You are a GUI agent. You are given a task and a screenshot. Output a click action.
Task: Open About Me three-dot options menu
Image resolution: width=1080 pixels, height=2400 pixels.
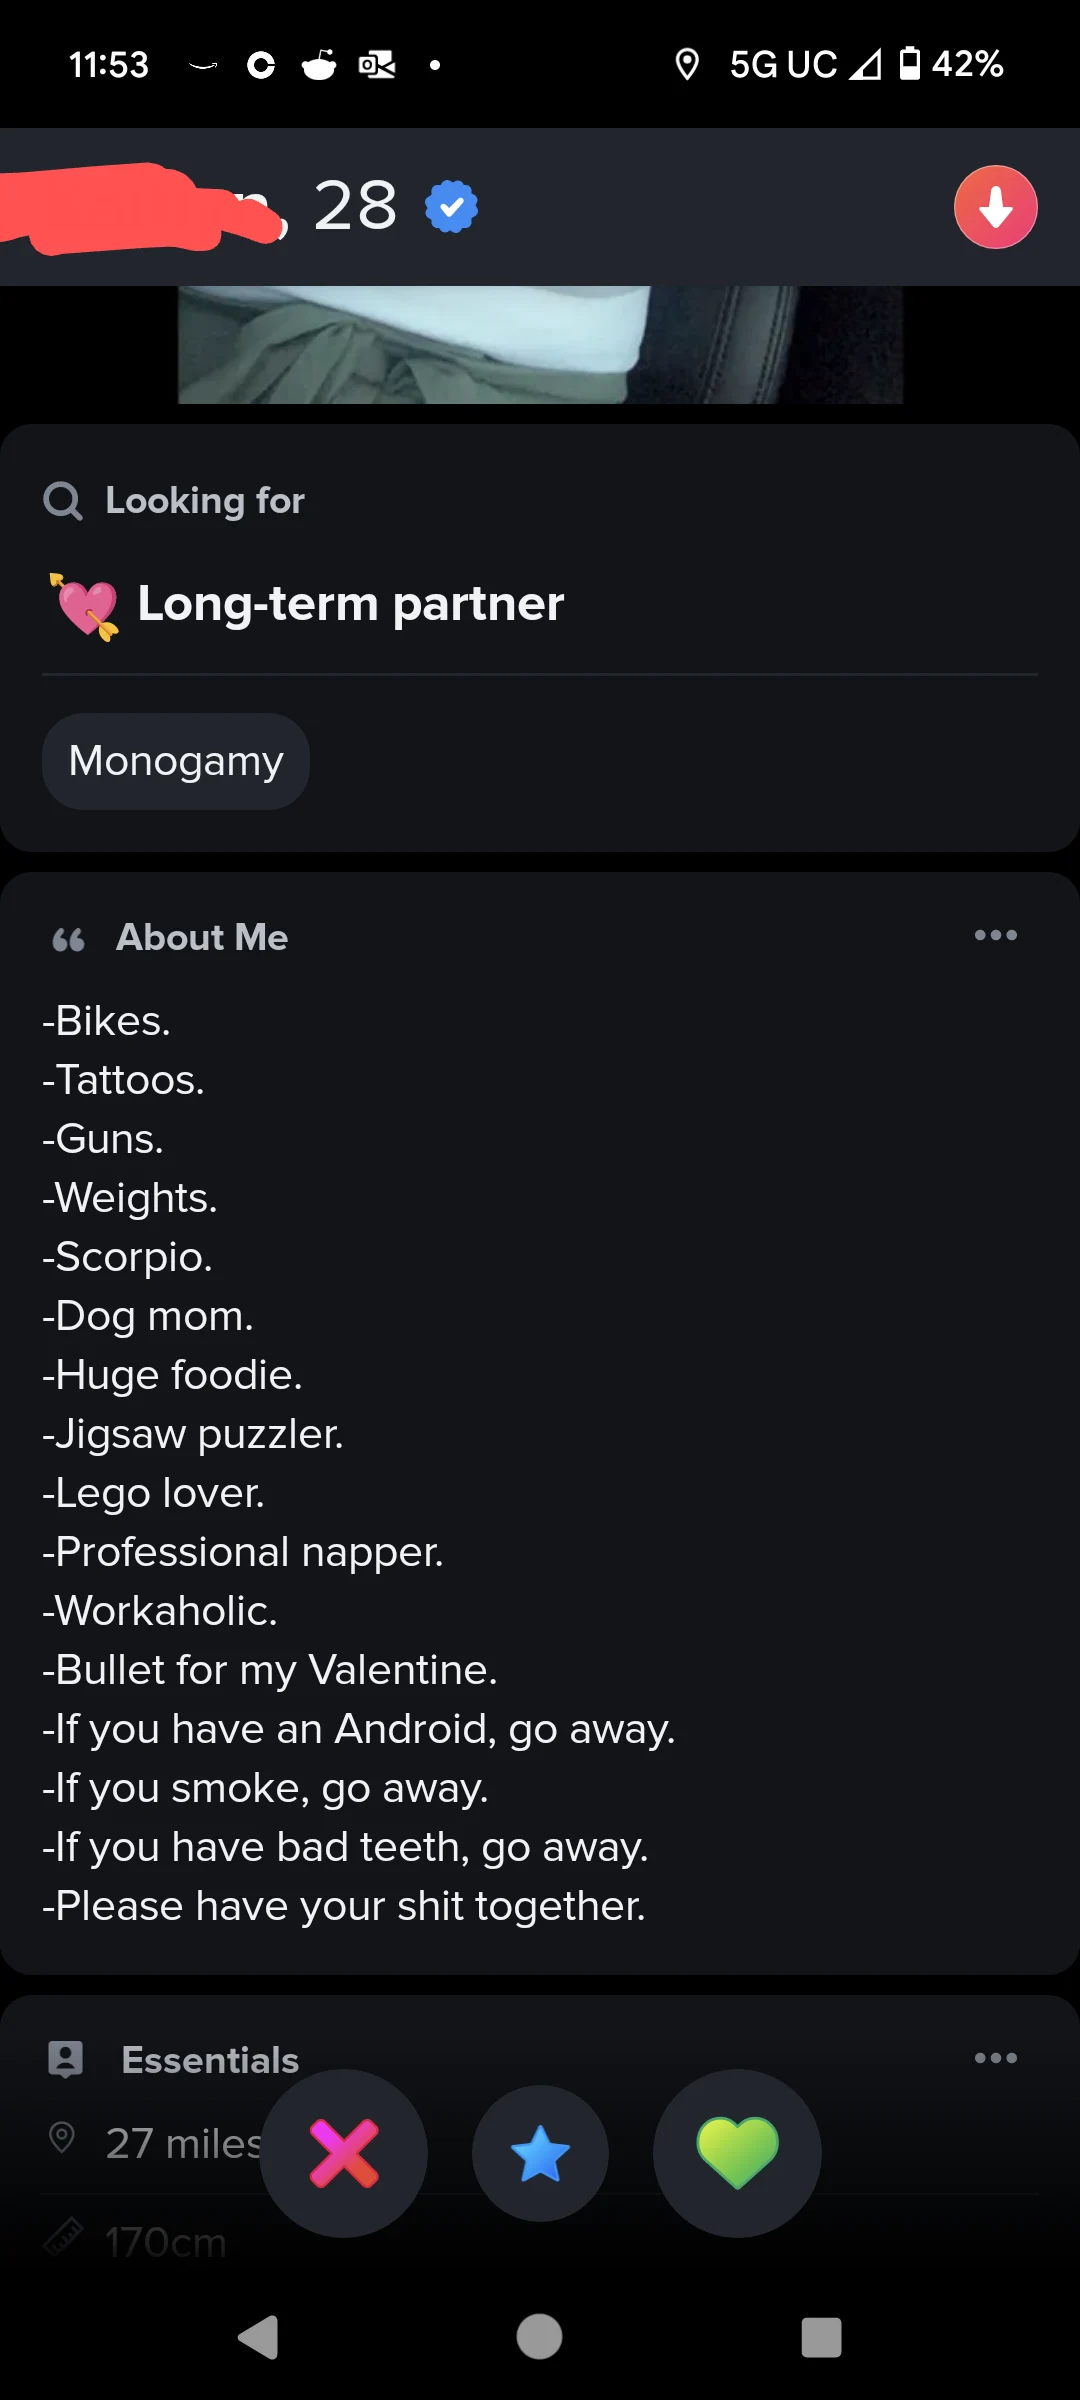995,936
